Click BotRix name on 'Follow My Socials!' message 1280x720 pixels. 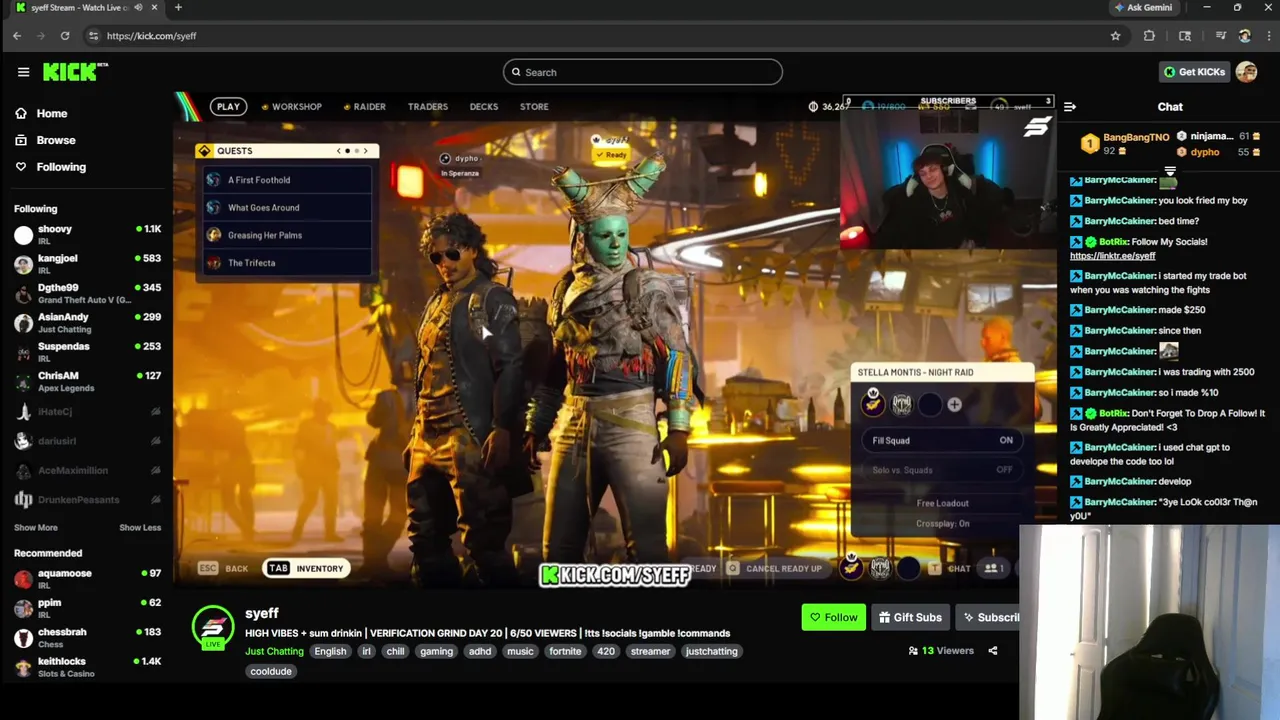[1114, 242]
